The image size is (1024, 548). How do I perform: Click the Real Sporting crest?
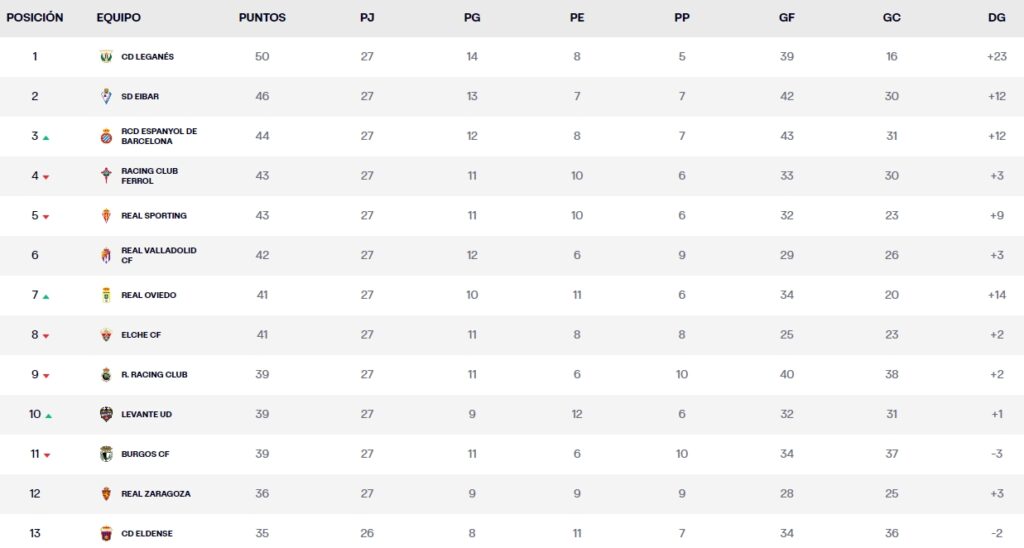click(107, 216)
